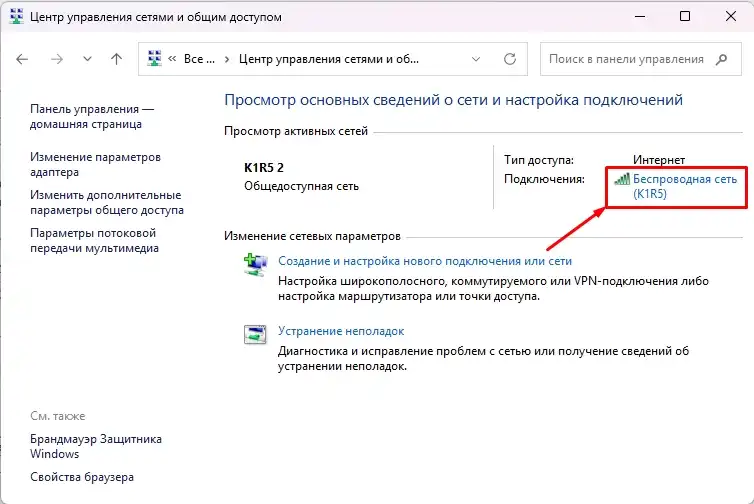Open "Создание и настройка нового подключения или сети"

coord(425,261)
